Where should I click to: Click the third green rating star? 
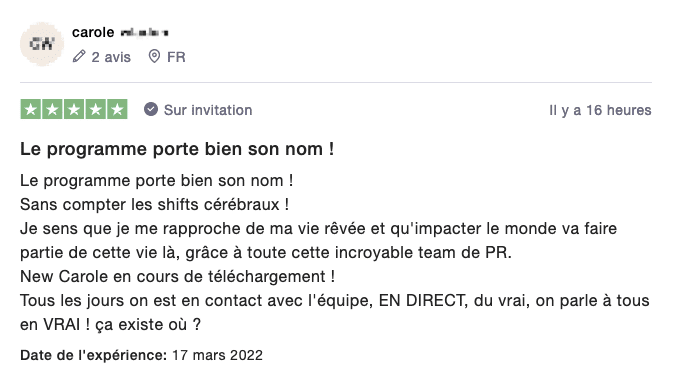74,109
